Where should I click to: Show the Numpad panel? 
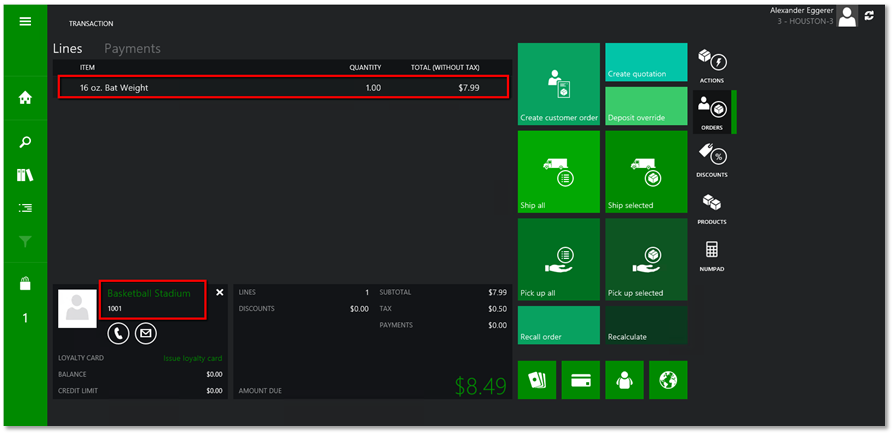coord(711,254)
